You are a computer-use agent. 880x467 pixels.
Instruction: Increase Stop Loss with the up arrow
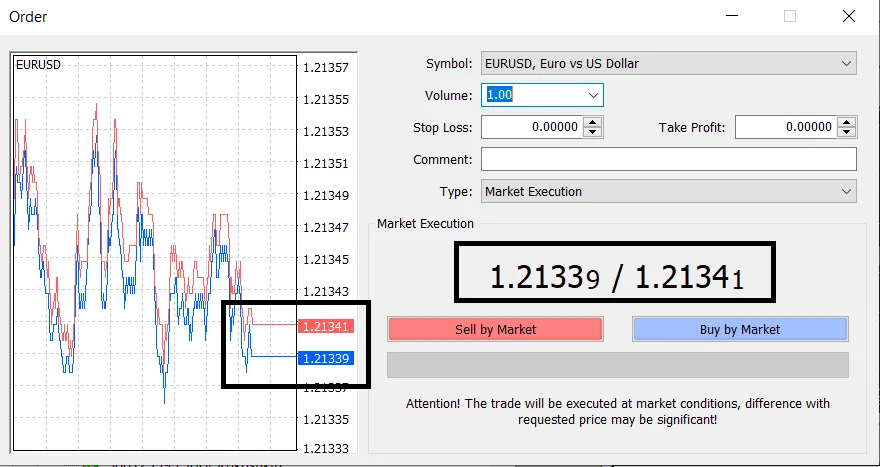[592, 123]
